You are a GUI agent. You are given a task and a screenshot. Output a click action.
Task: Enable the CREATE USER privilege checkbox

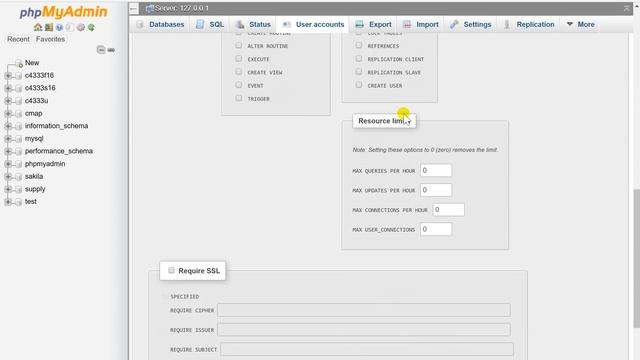pyautogui.click(x=359, y=85)
